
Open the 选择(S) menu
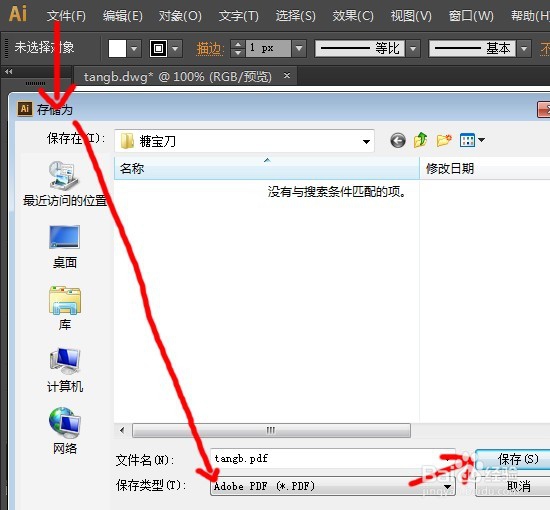(295, 15)
